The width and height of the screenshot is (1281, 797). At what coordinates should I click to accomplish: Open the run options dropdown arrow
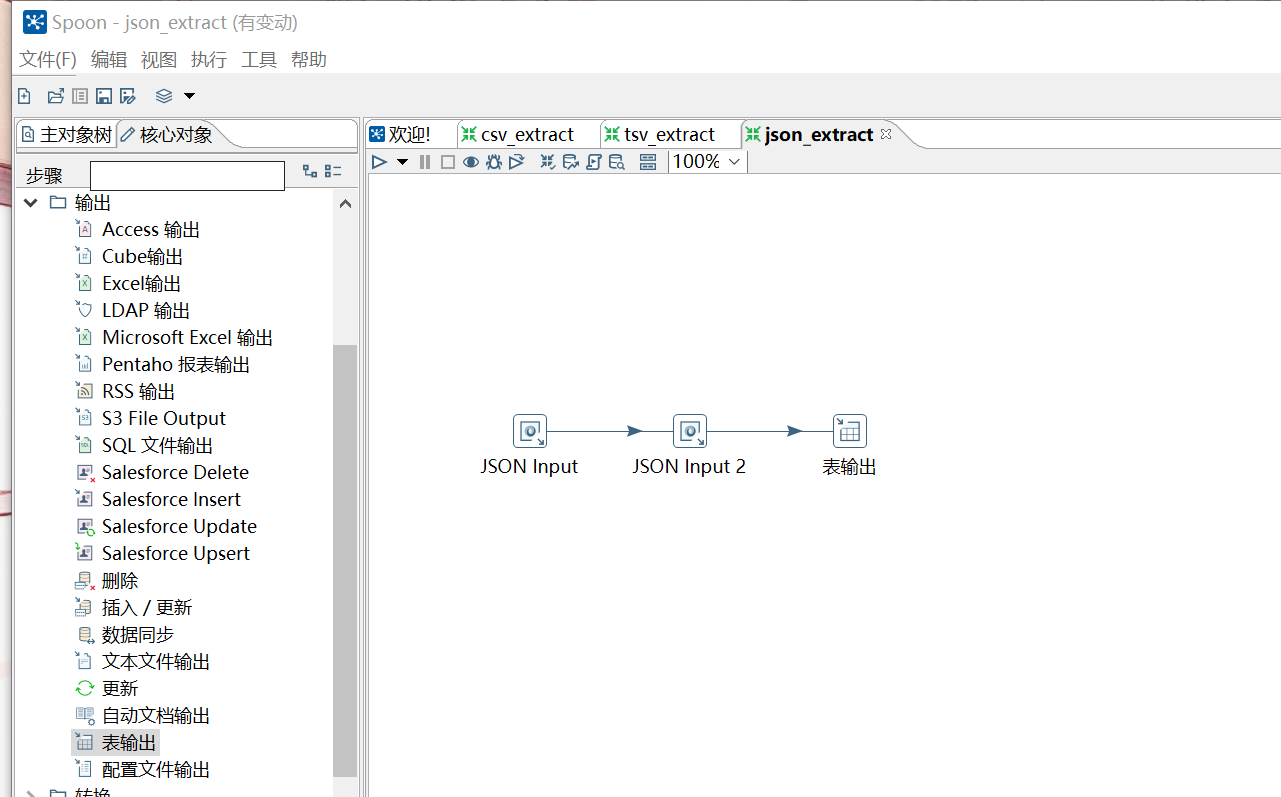[x=402, y=162]
